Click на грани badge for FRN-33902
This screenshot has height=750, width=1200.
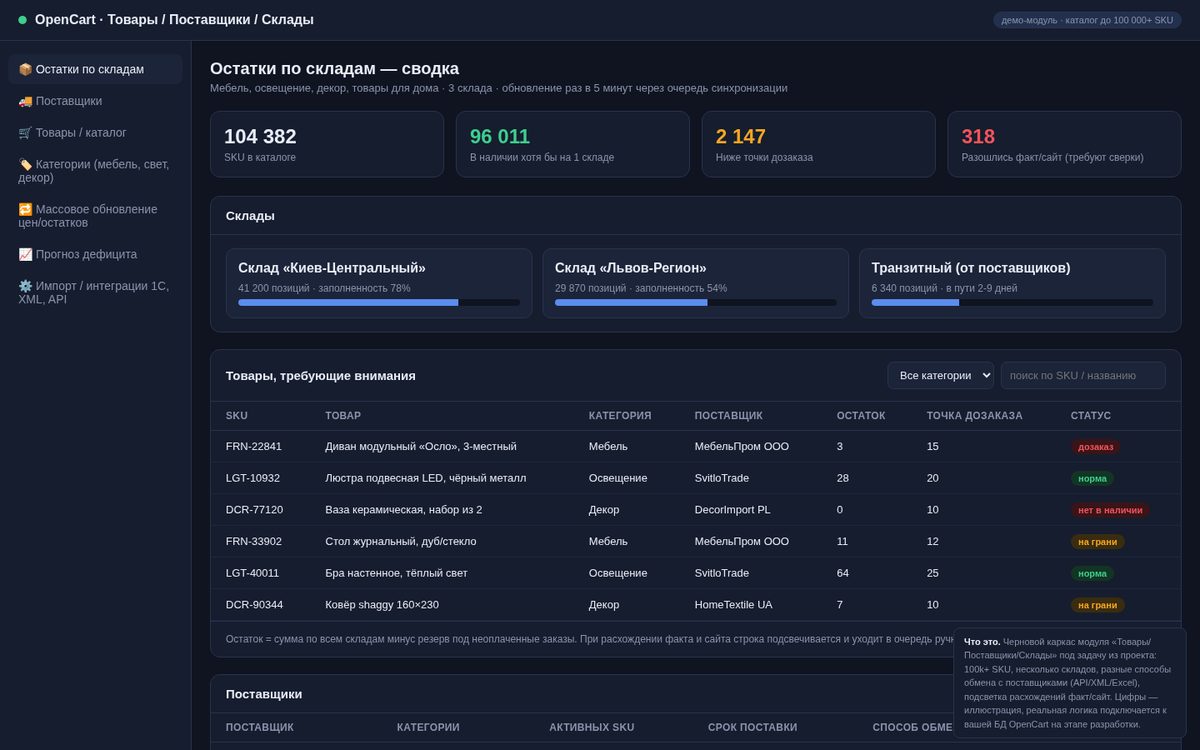click(x=1098, y=542)
